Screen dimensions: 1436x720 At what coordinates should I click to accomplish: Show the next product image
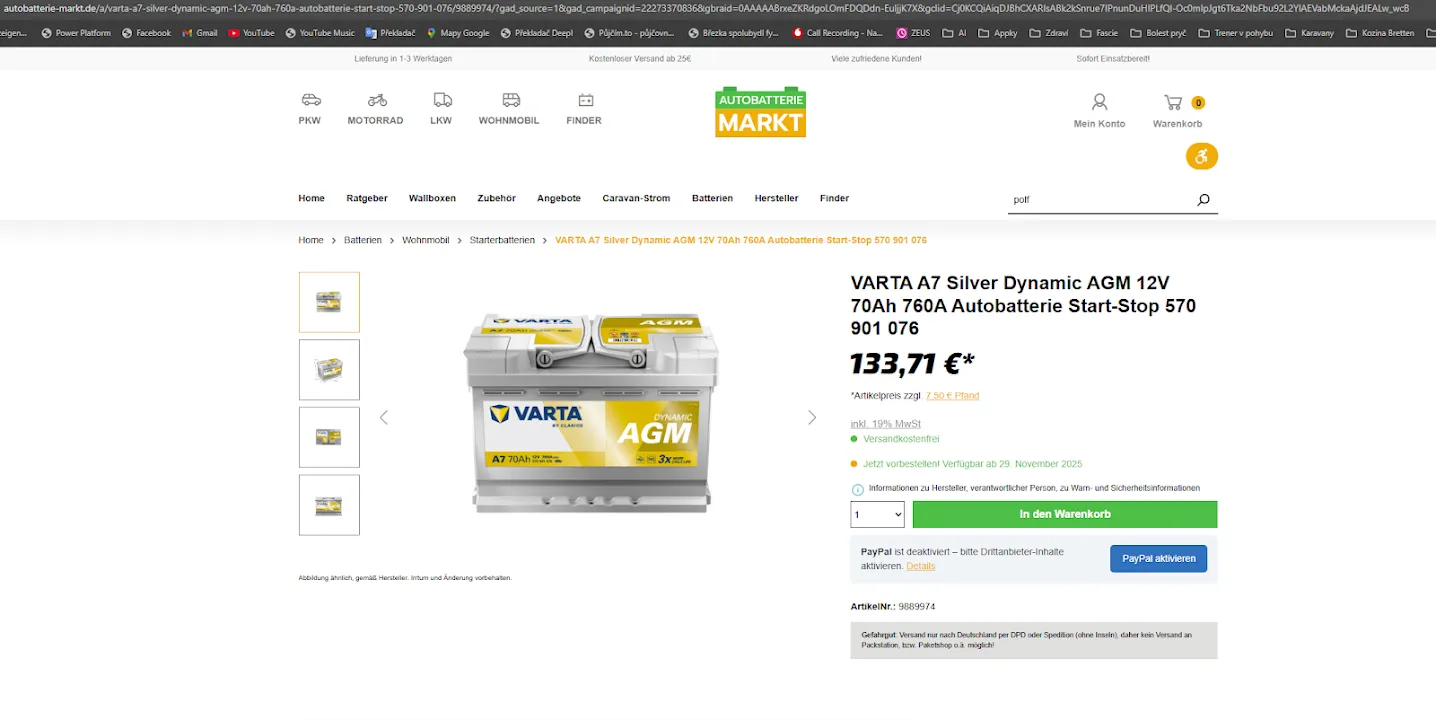click(x=812, y=417)
